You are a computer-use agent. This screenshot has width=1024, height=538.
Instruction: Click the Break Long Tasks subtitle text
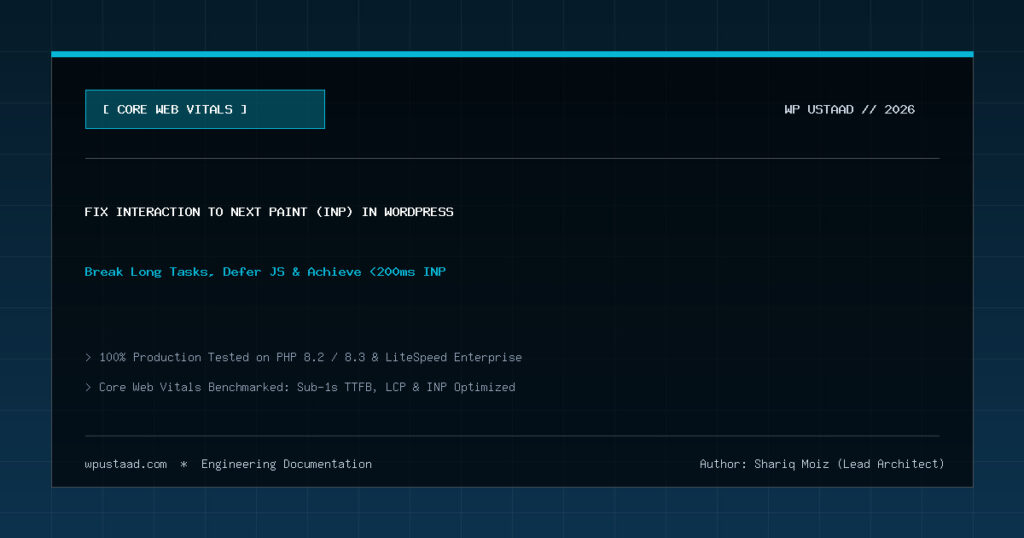click(265, 272)
